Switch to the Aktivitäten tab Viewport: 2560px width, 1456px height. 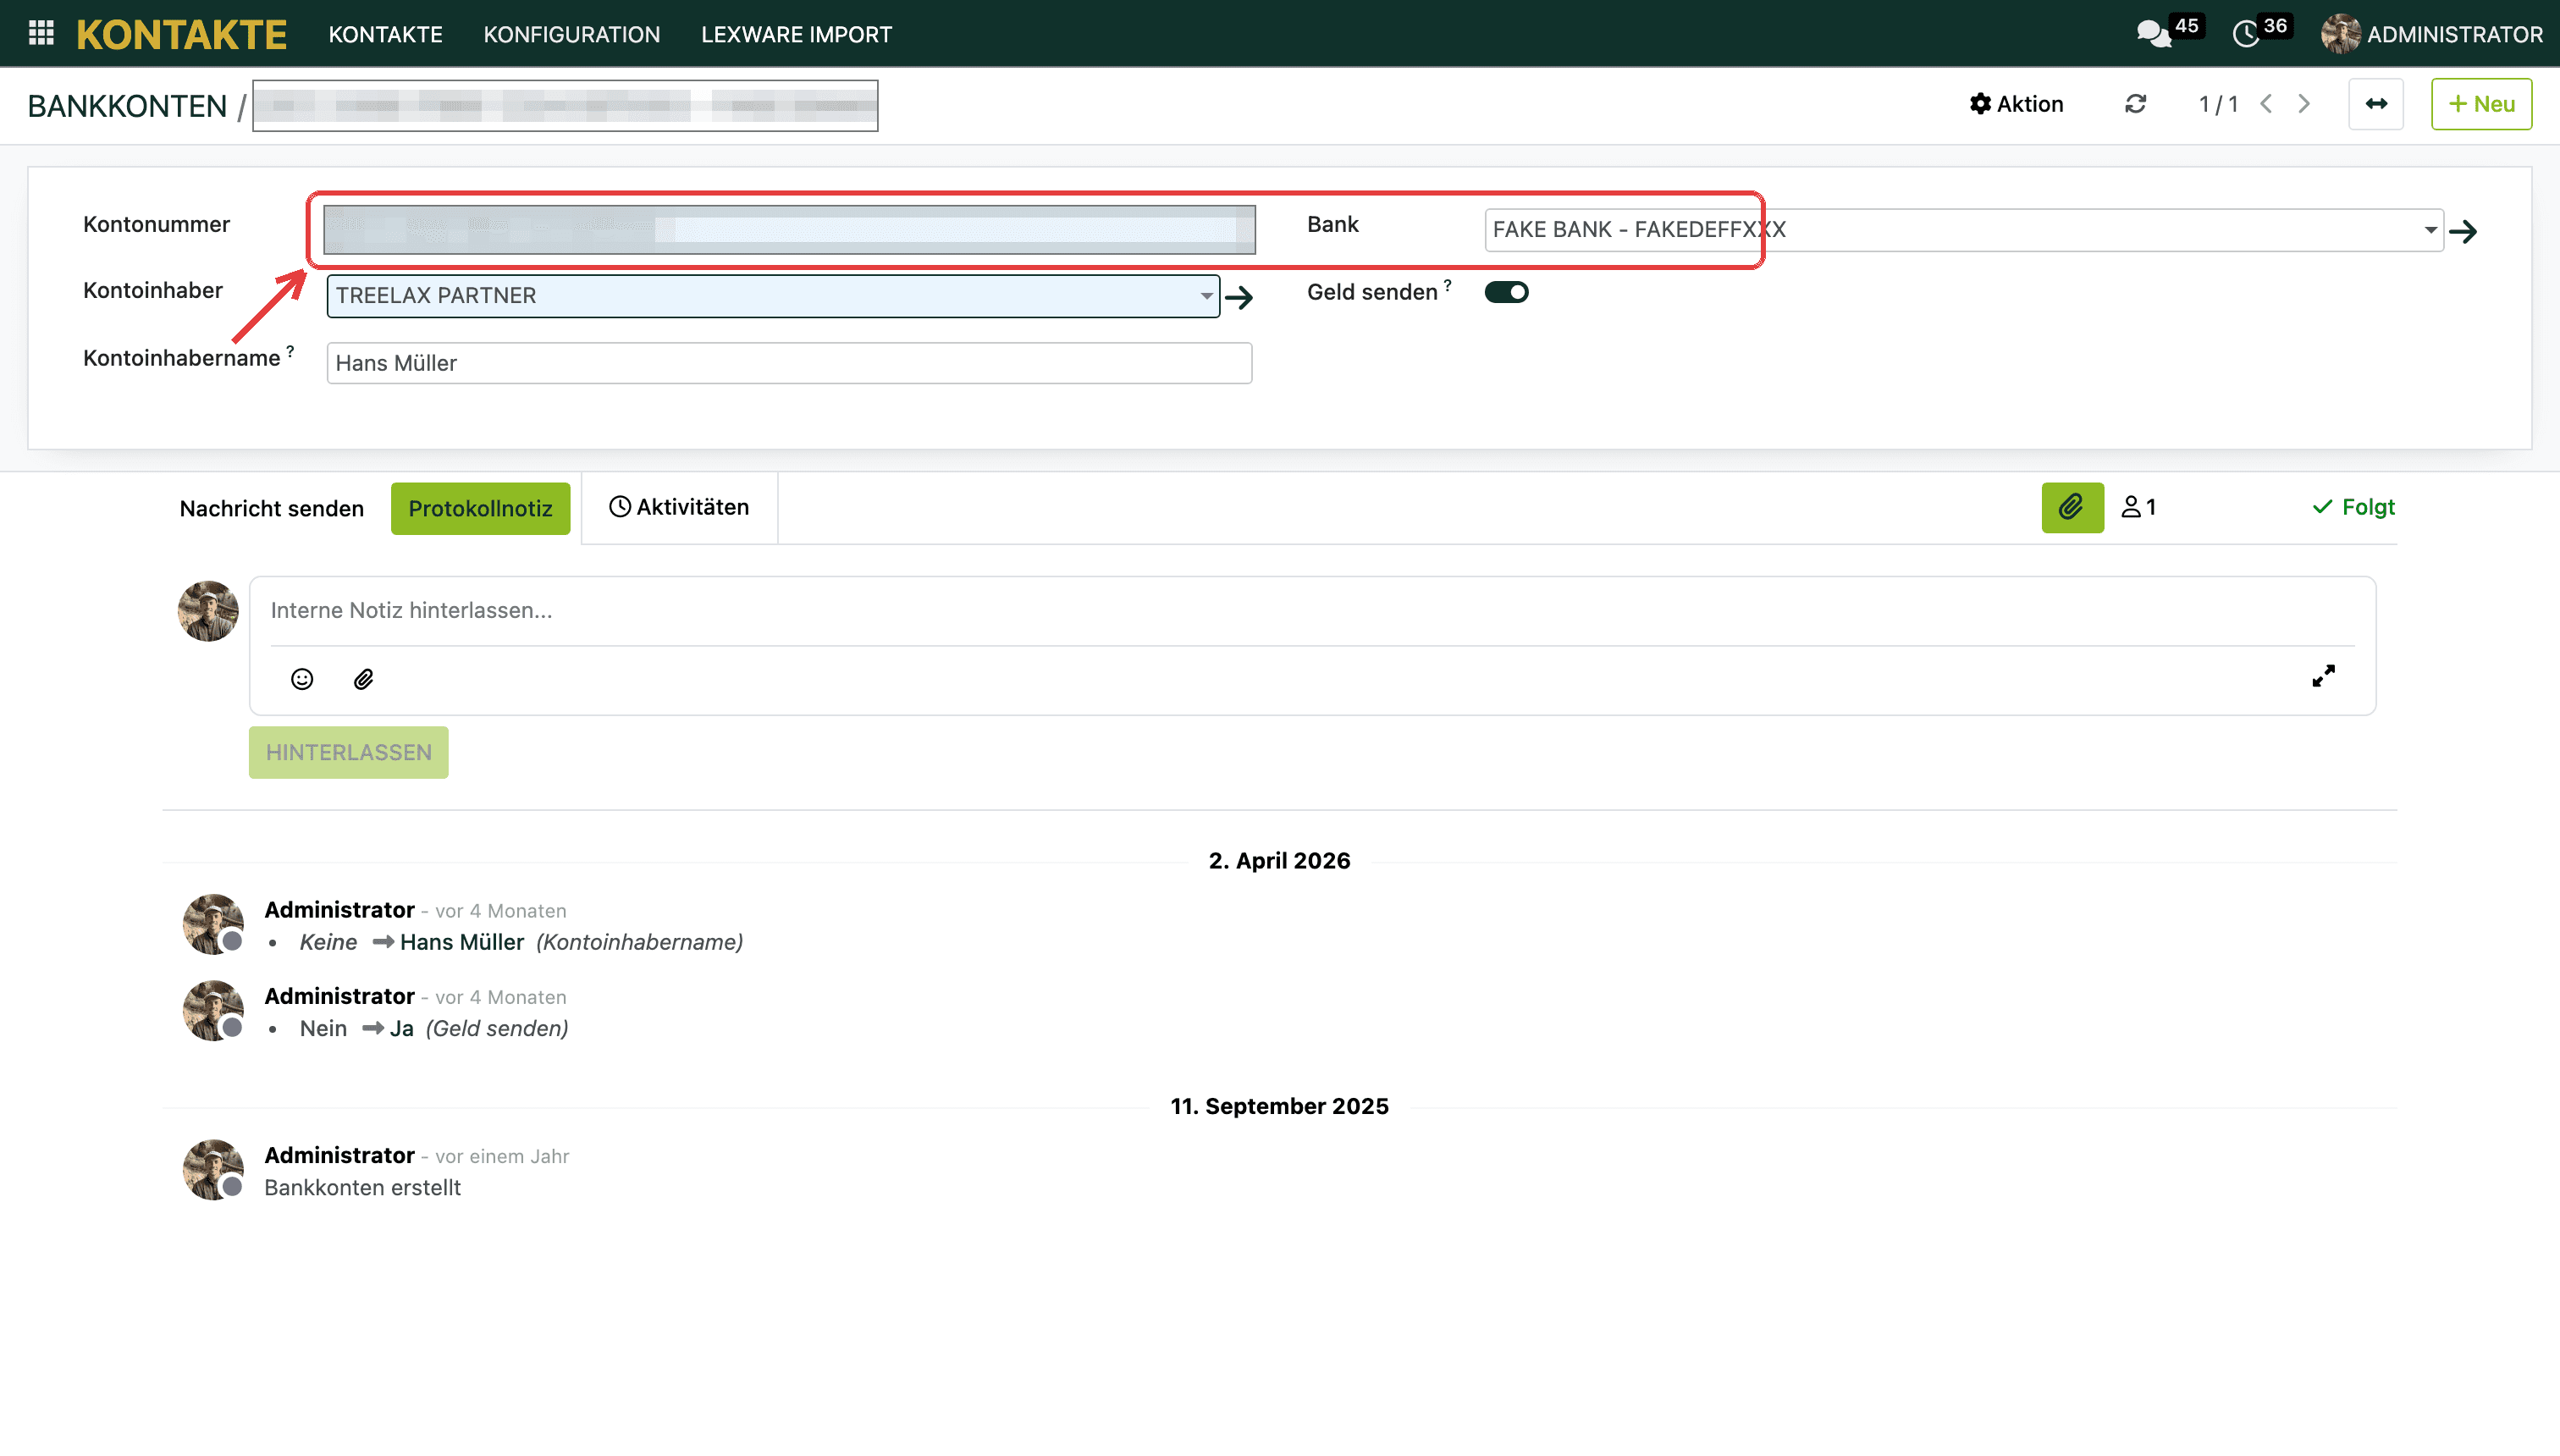[x=679, y=507]
